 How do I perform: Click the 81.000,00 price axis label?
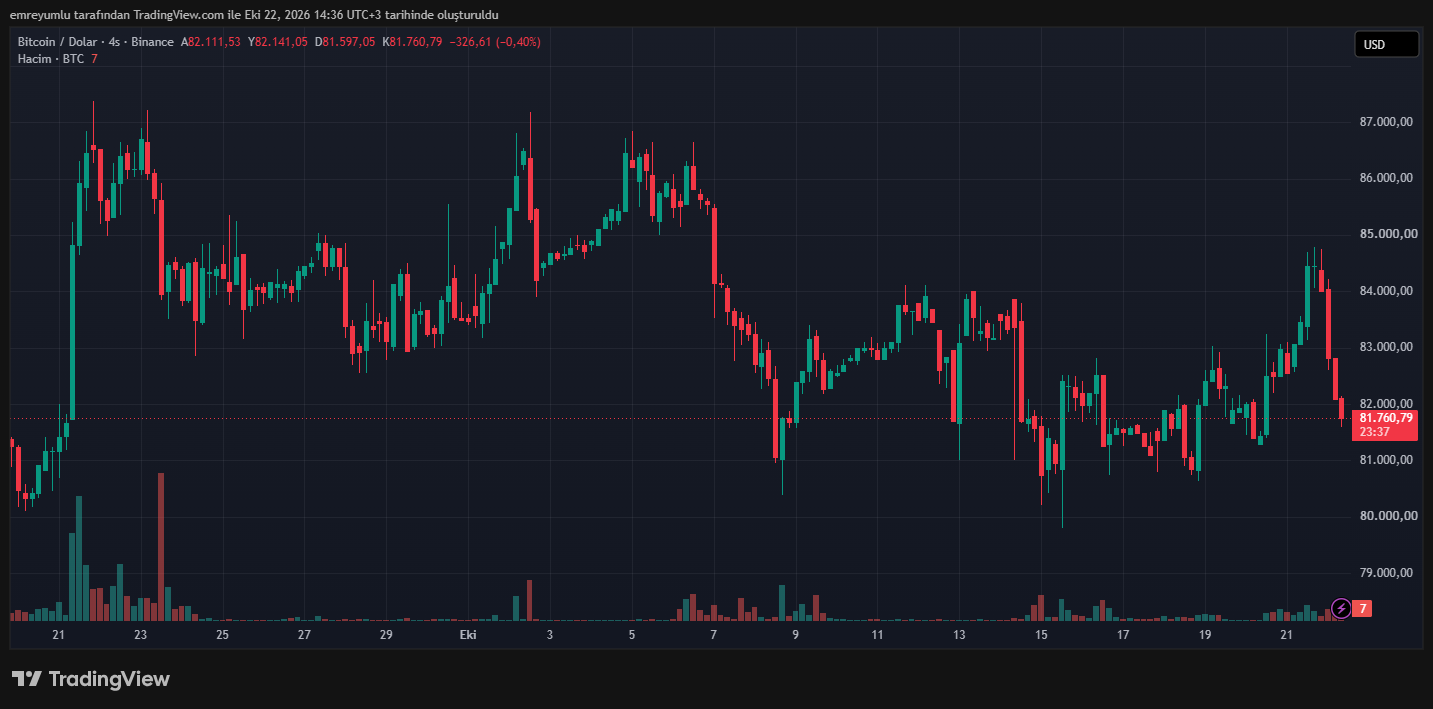(x=1386, y=460)
